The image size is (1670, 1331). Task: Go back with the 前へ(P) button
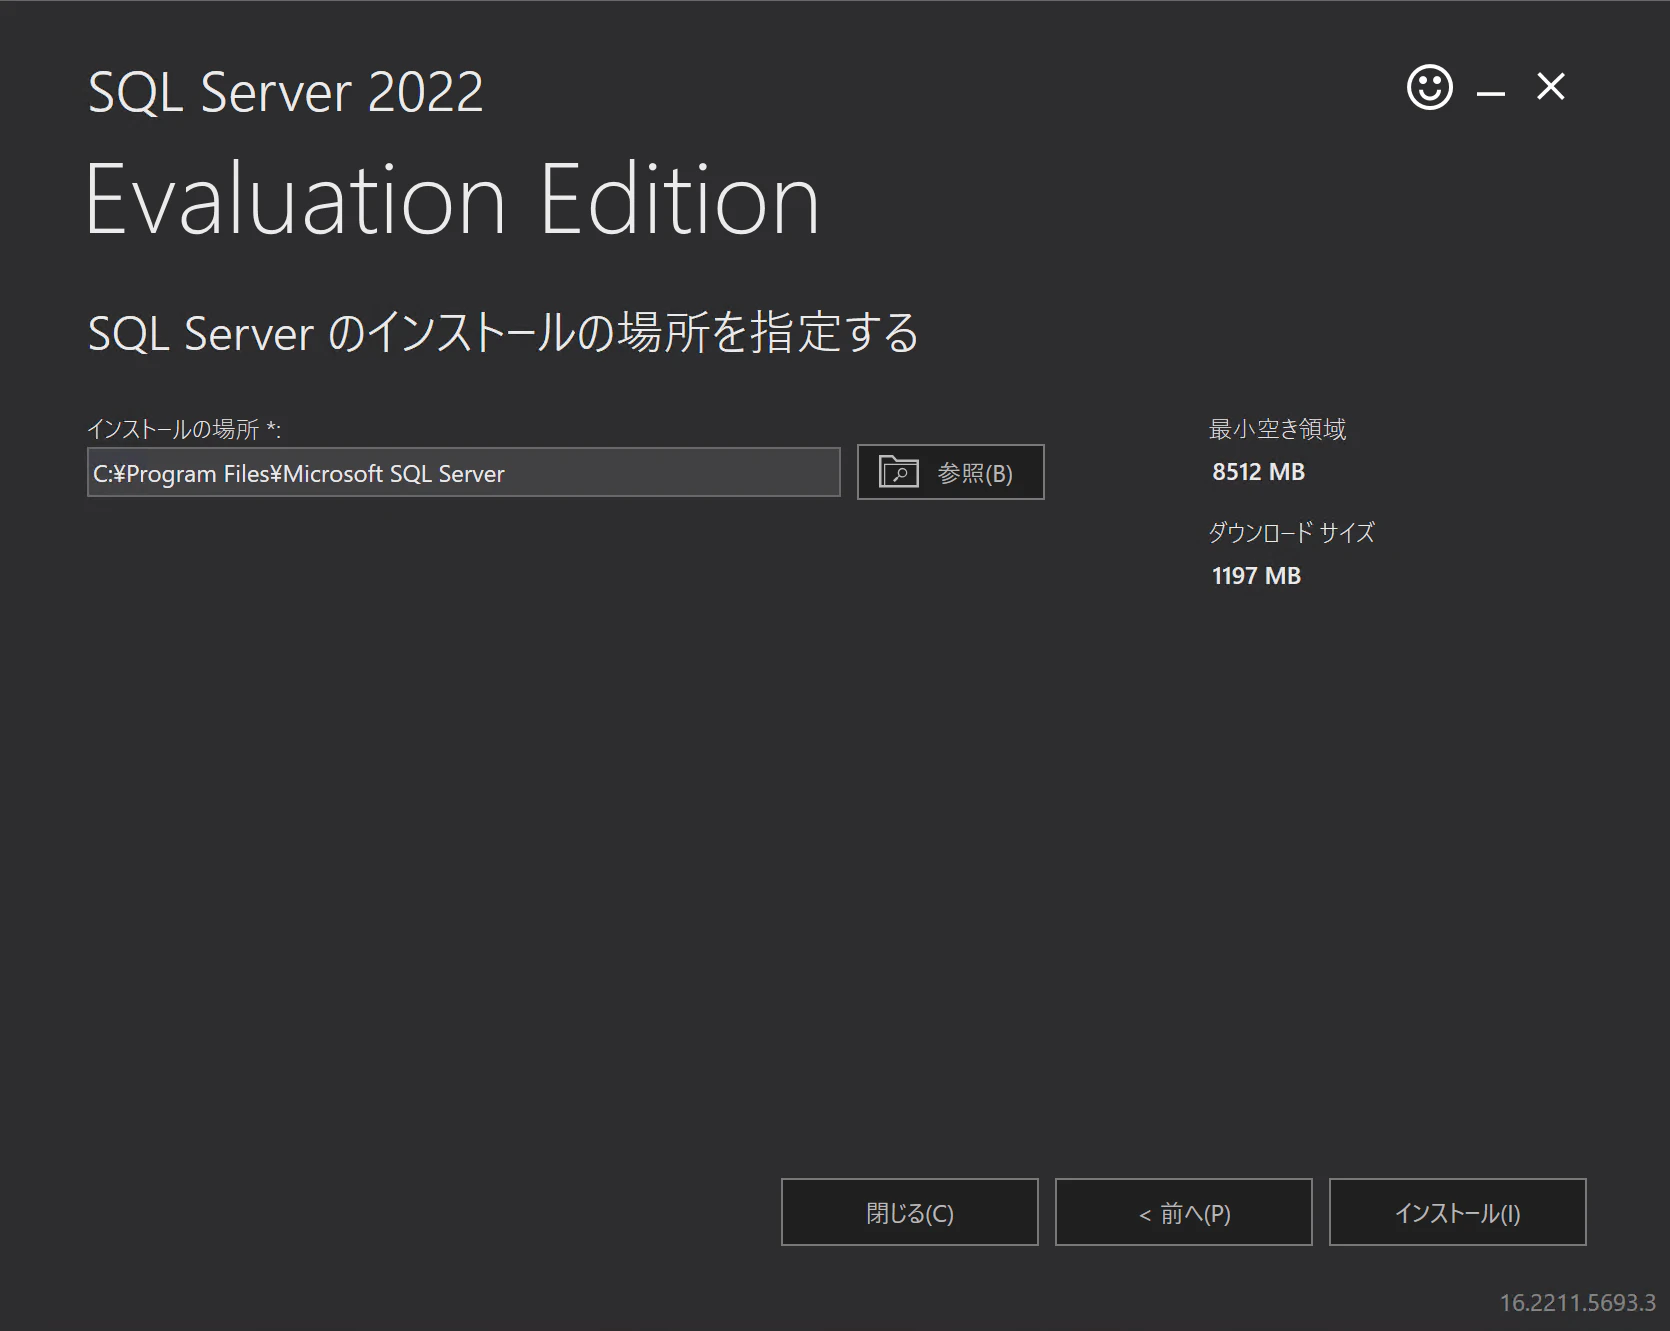point(1184,1212)
